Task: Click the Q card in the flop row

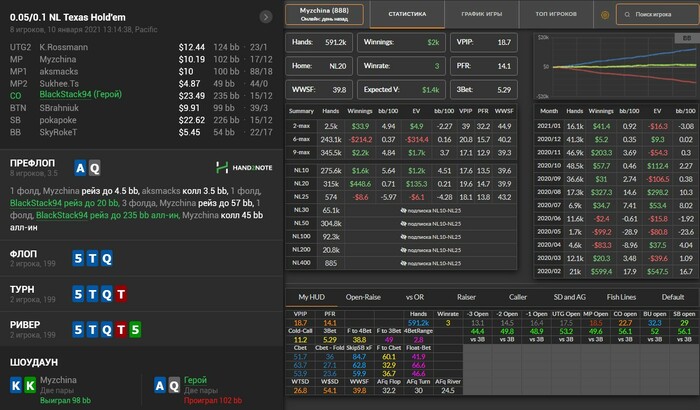Action: coord(107,259)
